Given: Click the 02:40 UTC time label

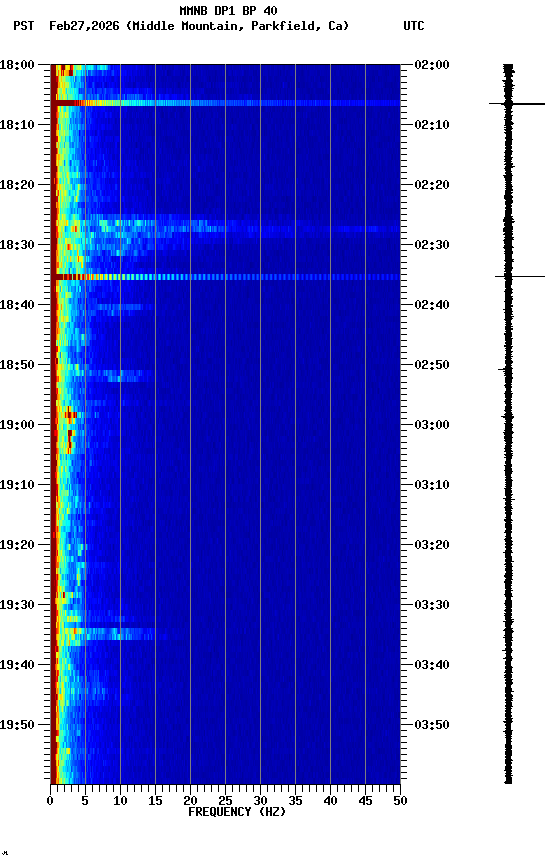Looking at the screenshot, I should (x=432, y=305).
